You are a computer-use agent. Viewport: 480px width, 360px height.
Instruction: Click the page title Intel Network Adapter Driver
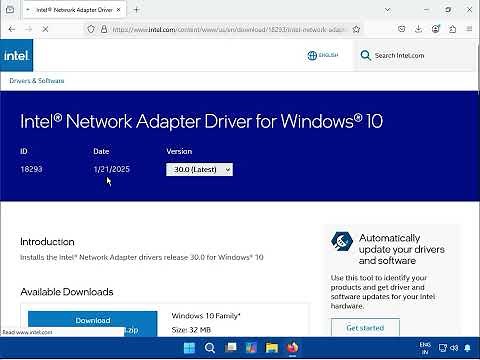point(201,121)
